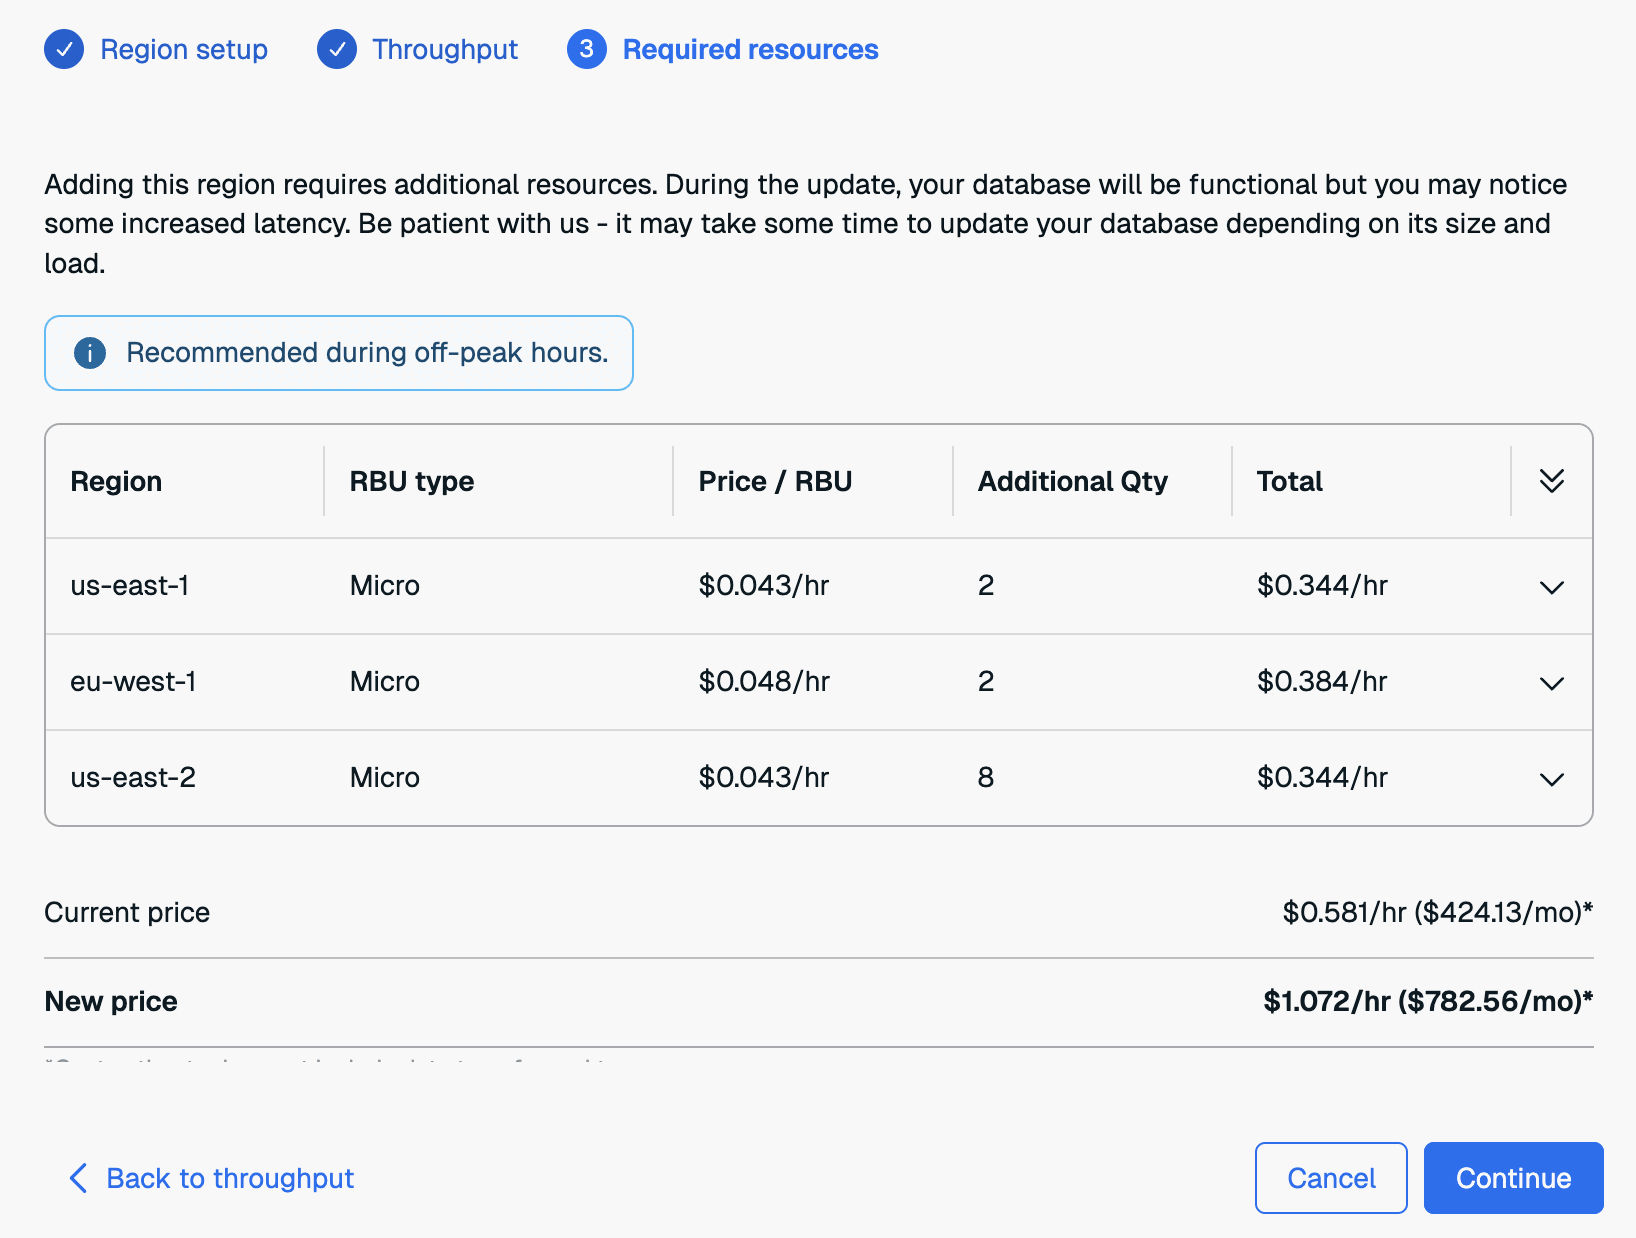Click the step 3 number badge

pos(587,49)
